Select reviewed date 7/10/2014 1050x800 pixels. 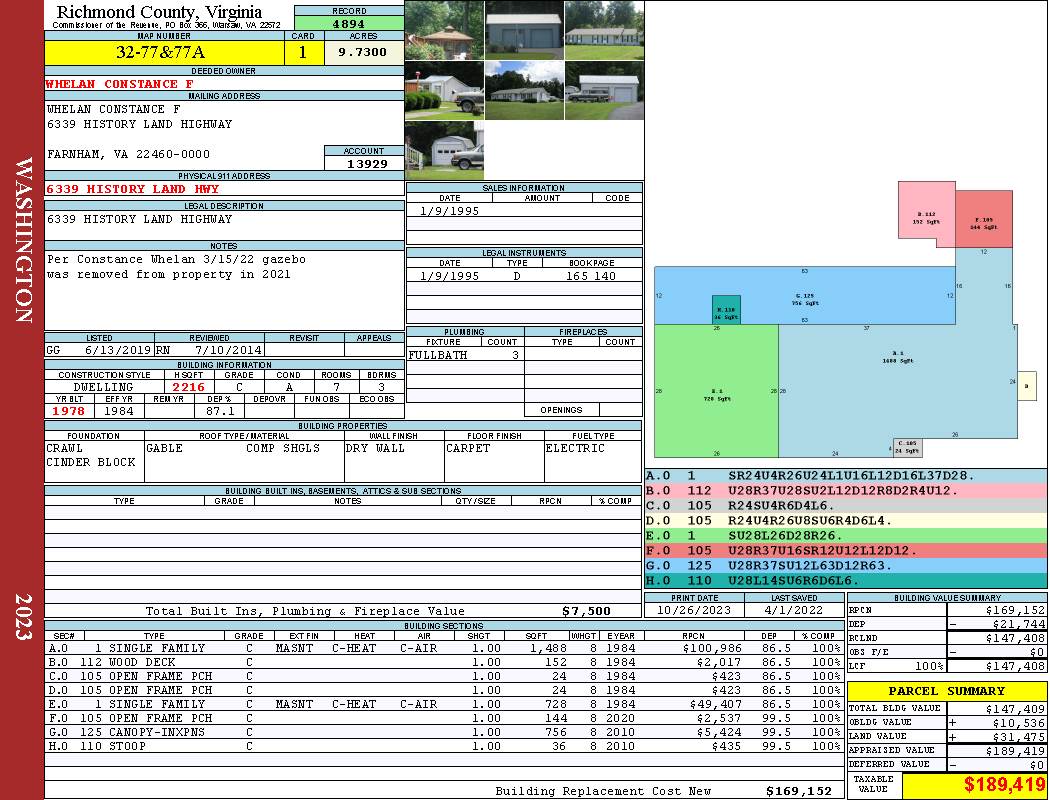[228, 349]
